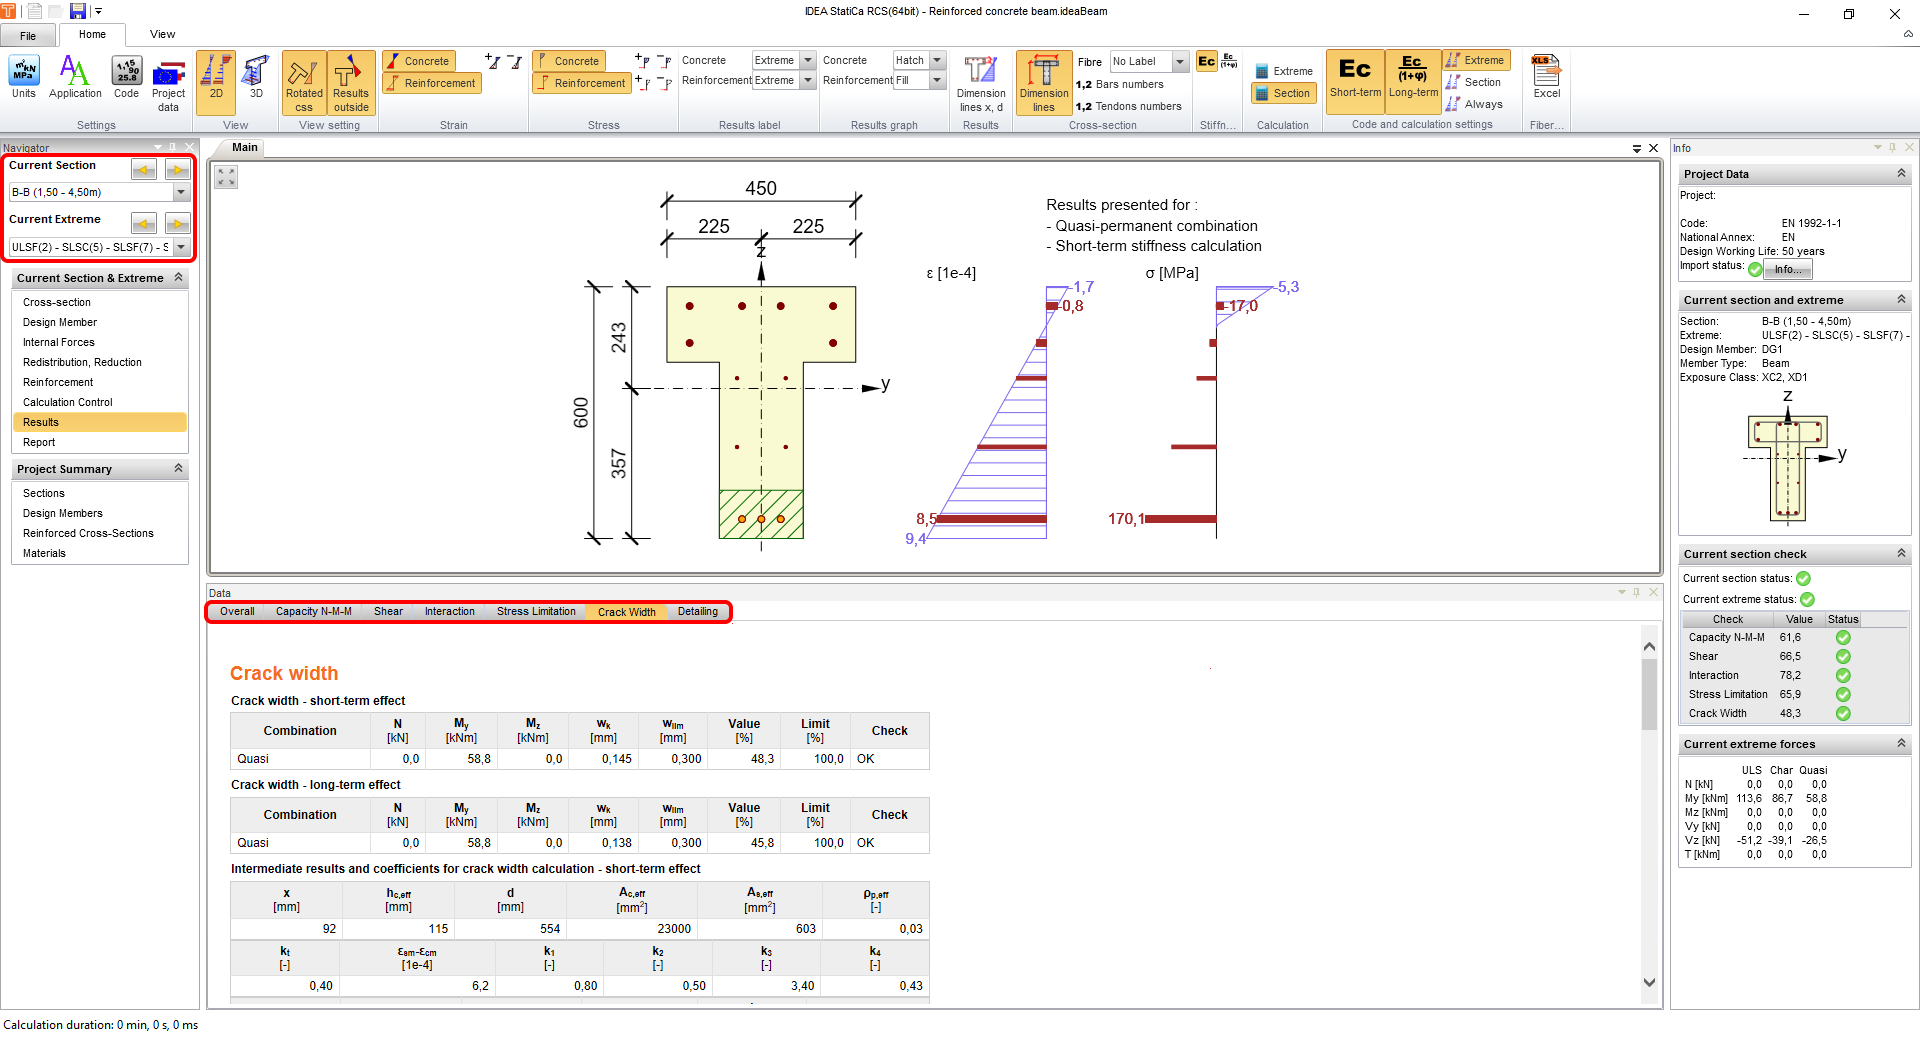Open Results label Reinforcement Extreme dropdown

(x=808, y=80)
